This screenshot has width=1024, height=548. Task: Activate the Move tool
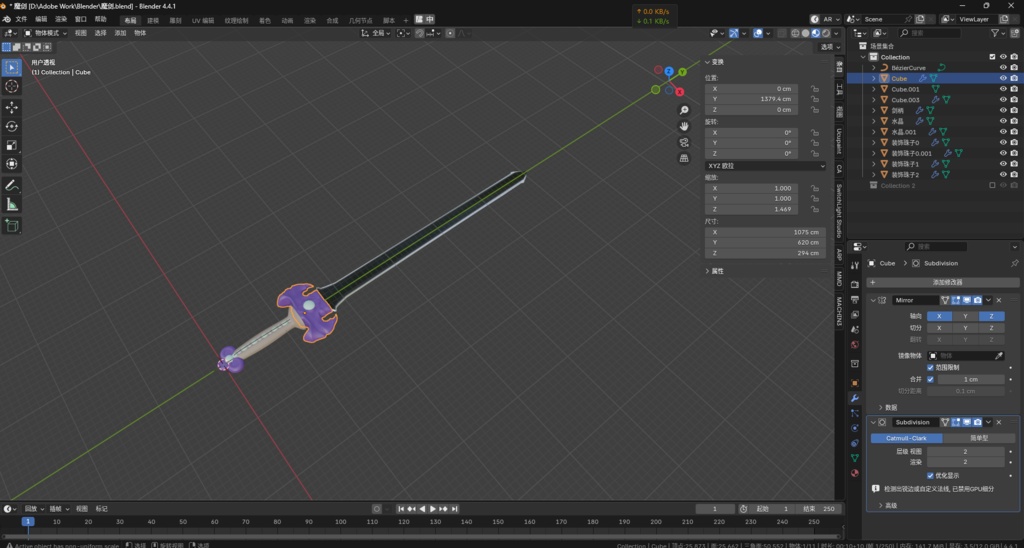[12, 107]
